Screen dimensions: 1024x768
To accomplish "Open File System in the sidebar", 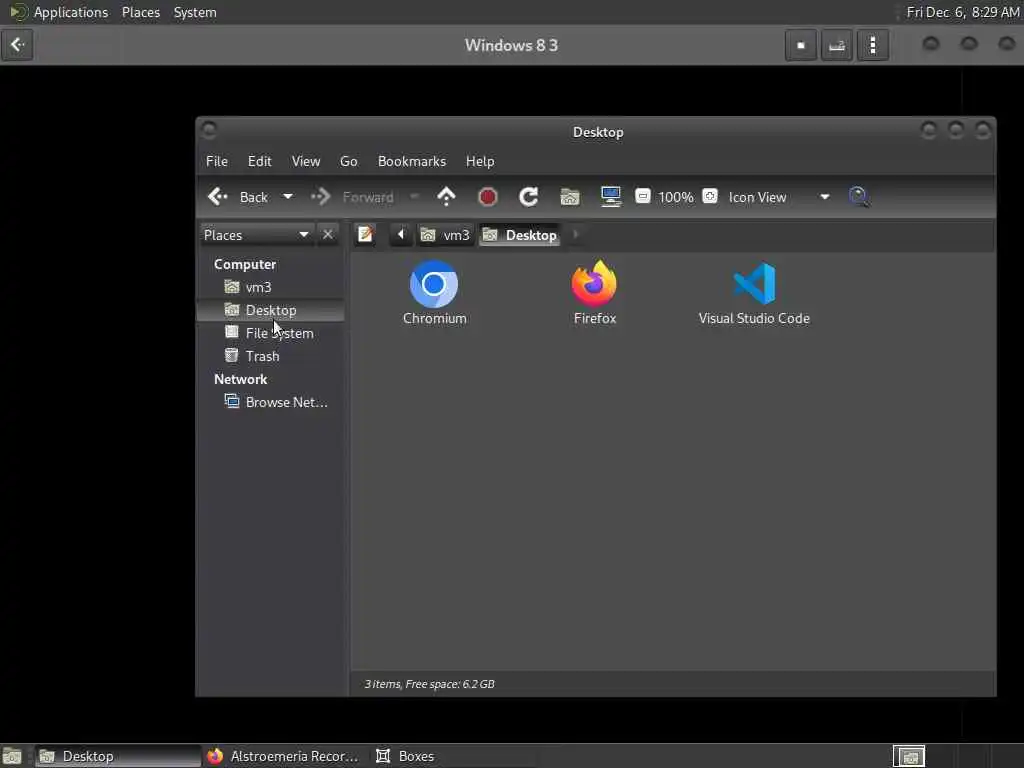I will pos(271,333).
